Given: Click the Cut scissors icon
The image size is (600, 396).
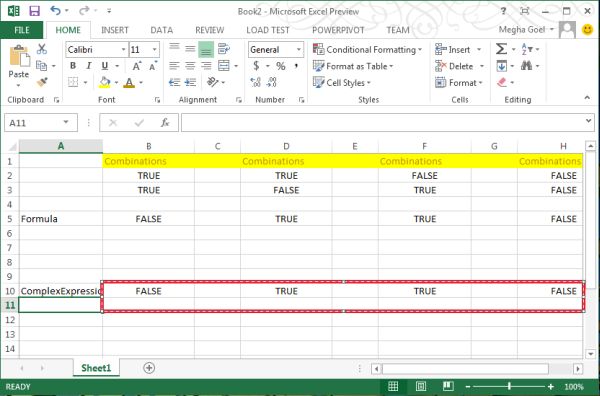Looking at the screenshot, I should tap(42, 49).
